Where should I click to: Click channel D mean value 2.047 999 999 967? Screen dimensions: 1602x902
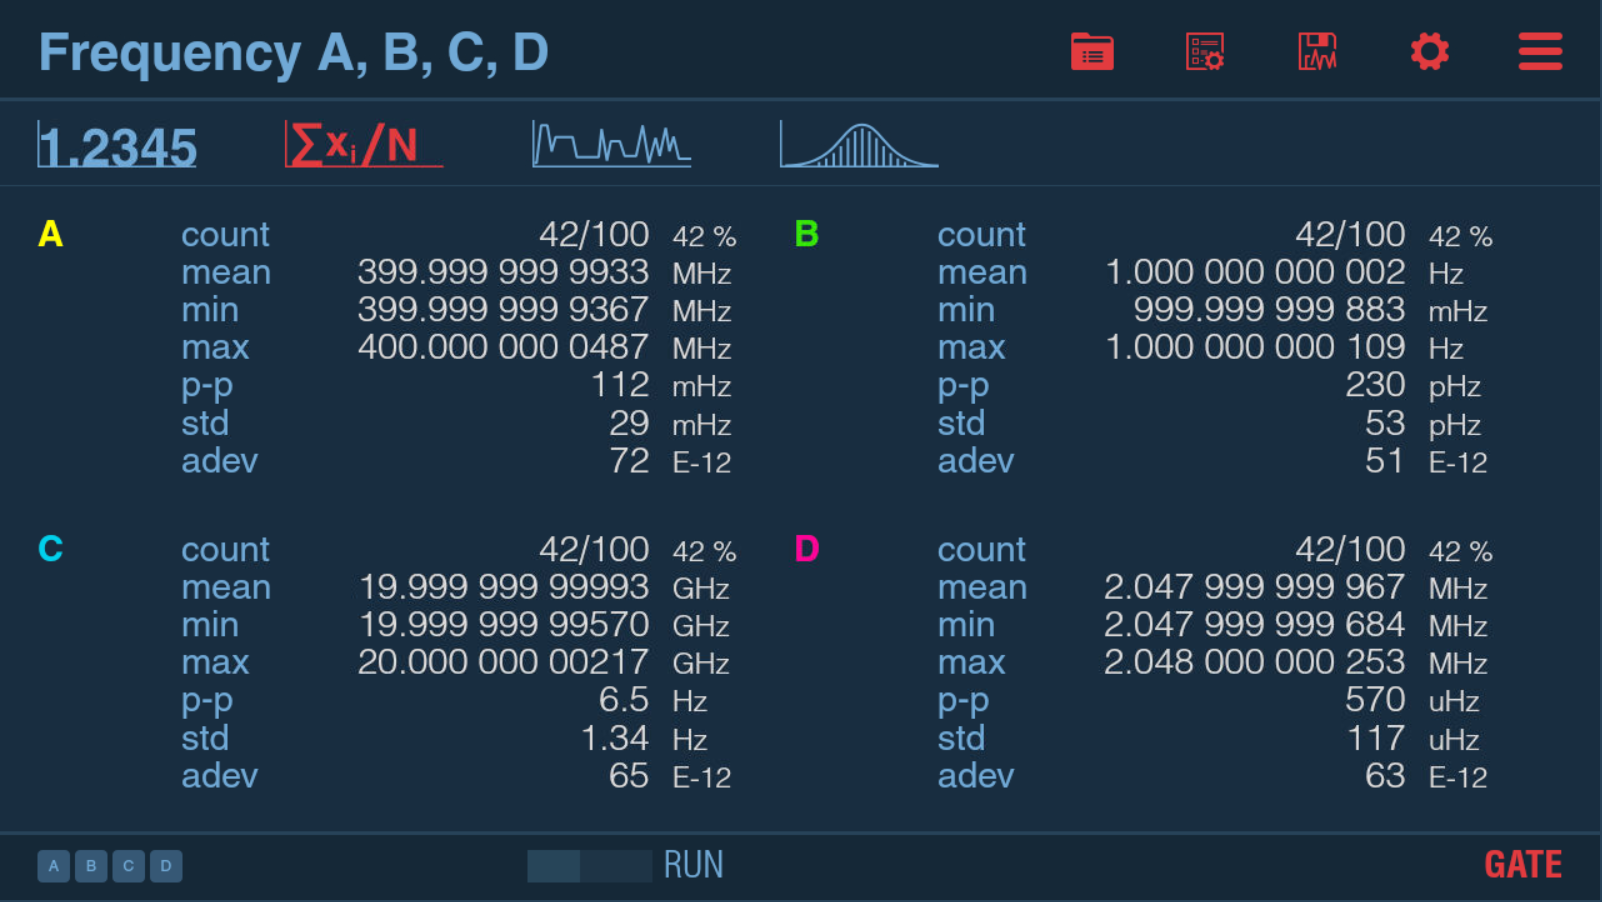pos(1254,587)
